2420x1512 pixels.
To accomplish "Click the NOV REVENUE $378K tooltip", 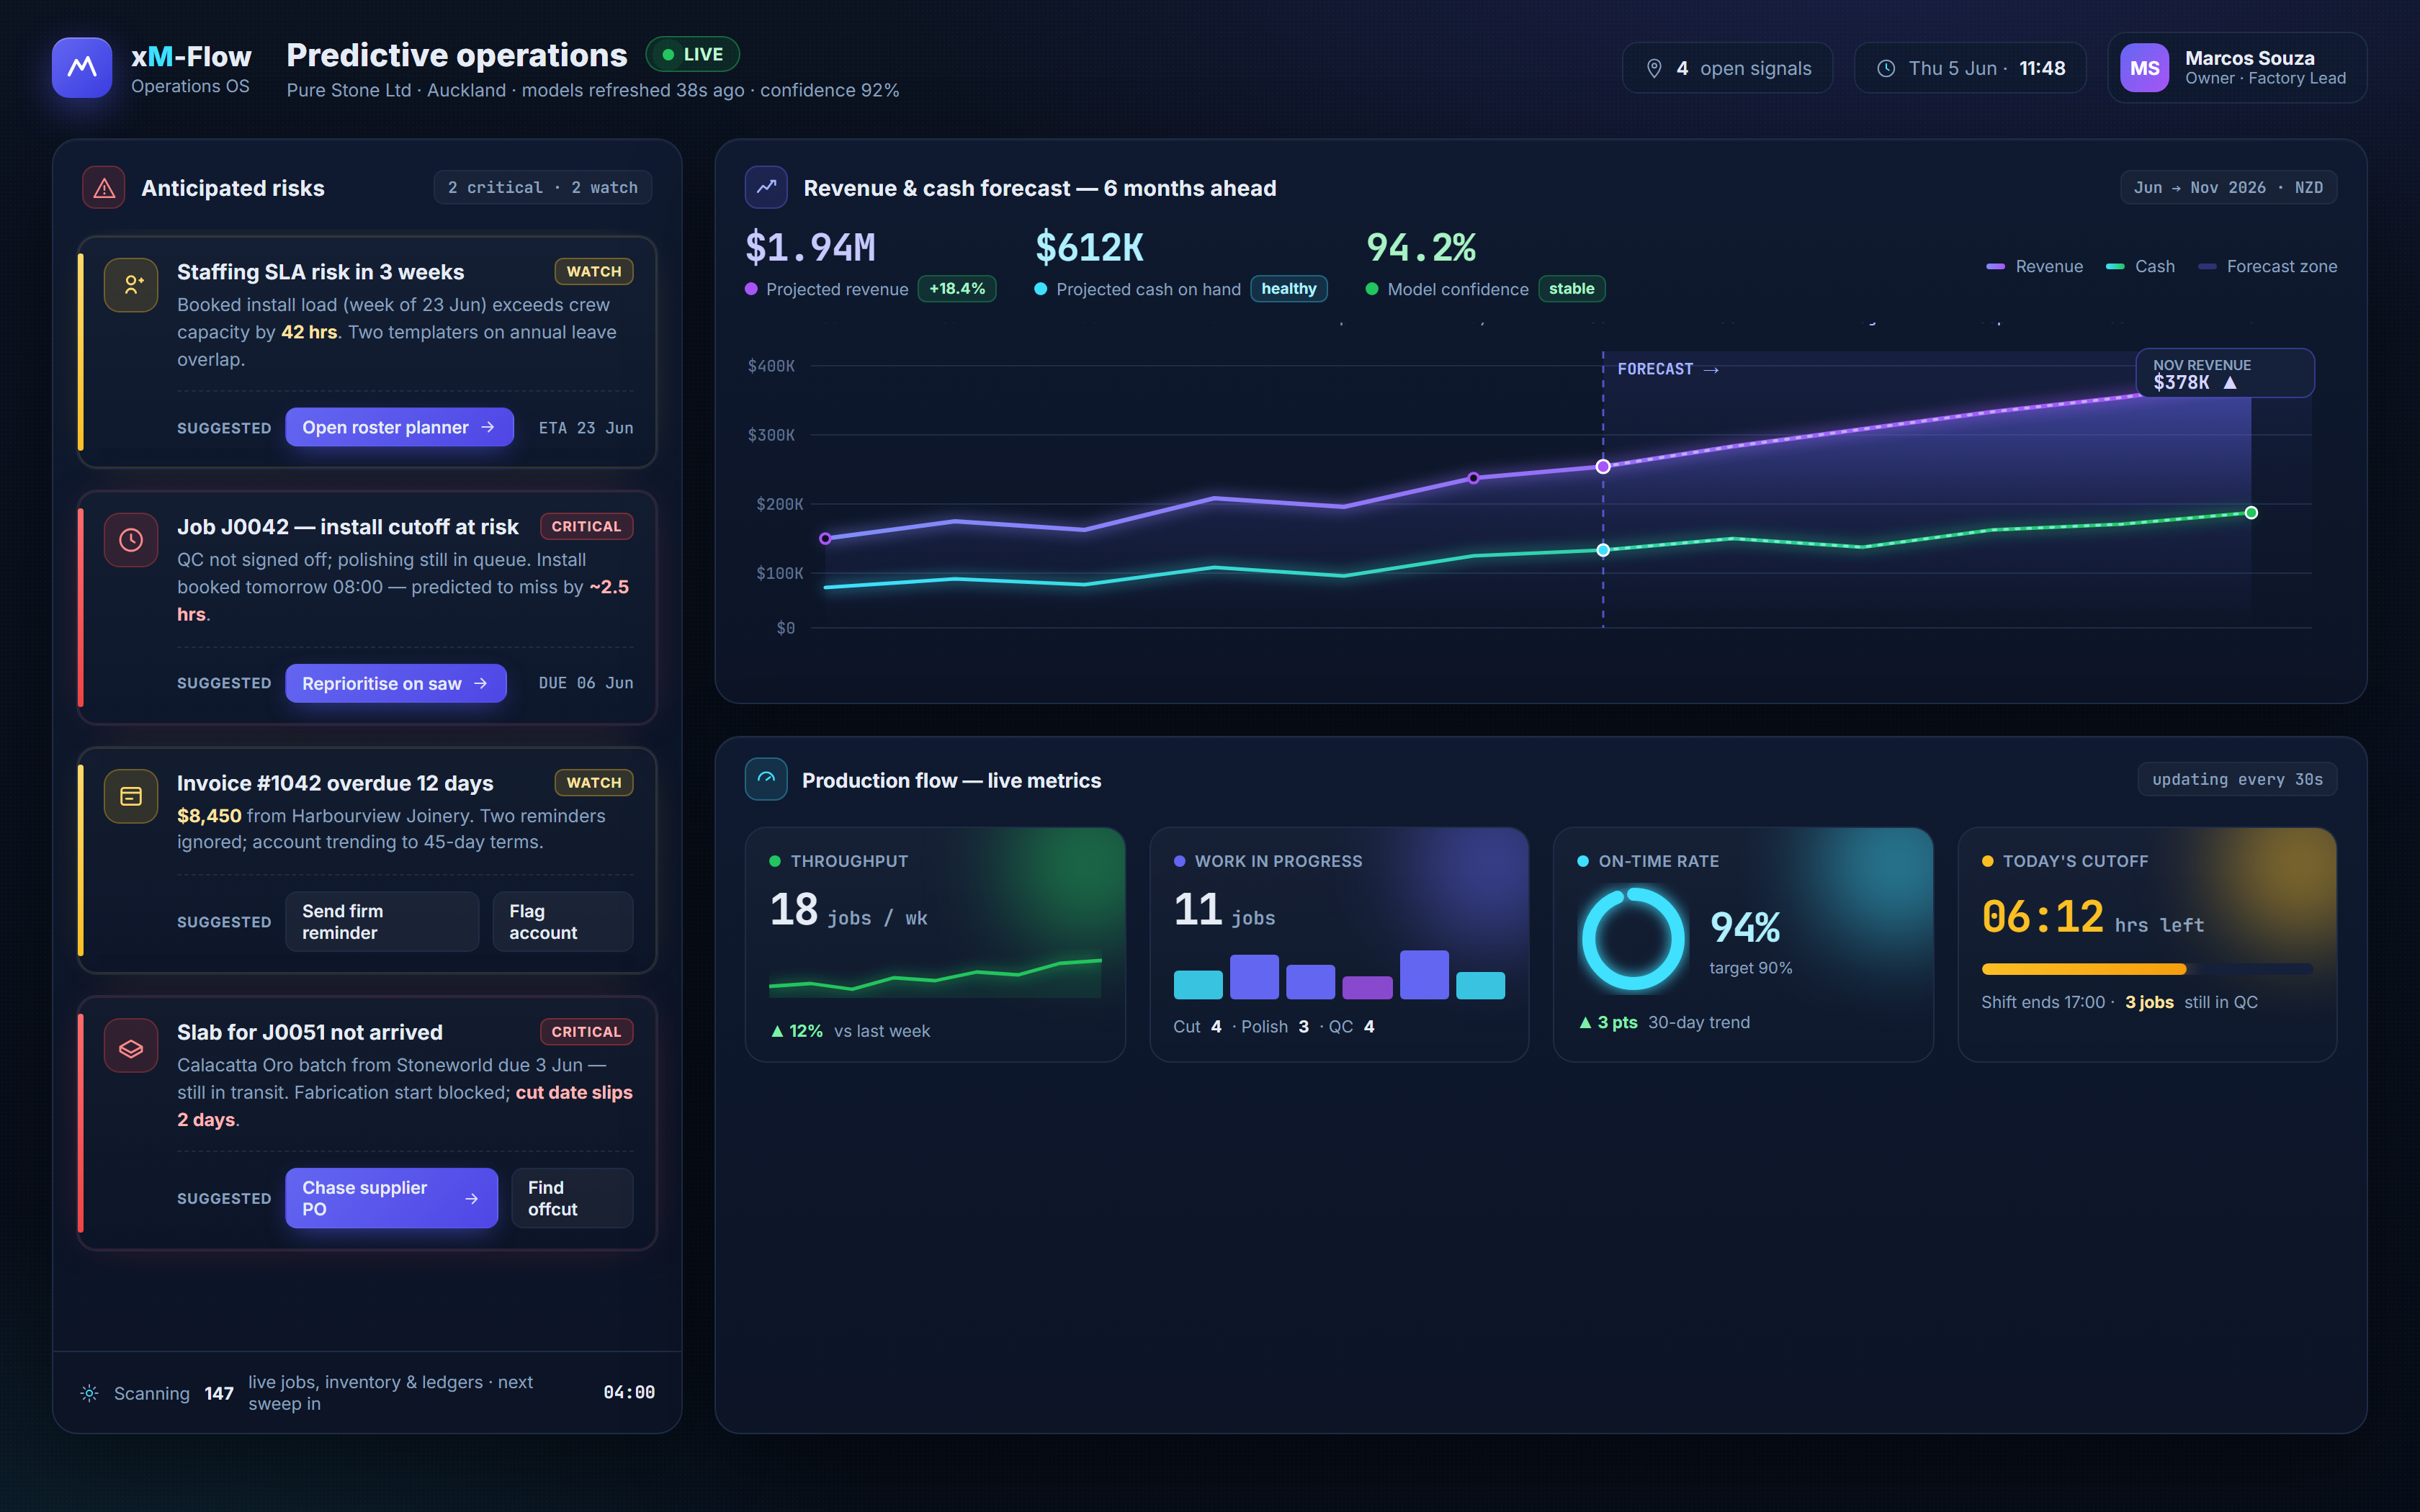I will tap(2225, 373).
